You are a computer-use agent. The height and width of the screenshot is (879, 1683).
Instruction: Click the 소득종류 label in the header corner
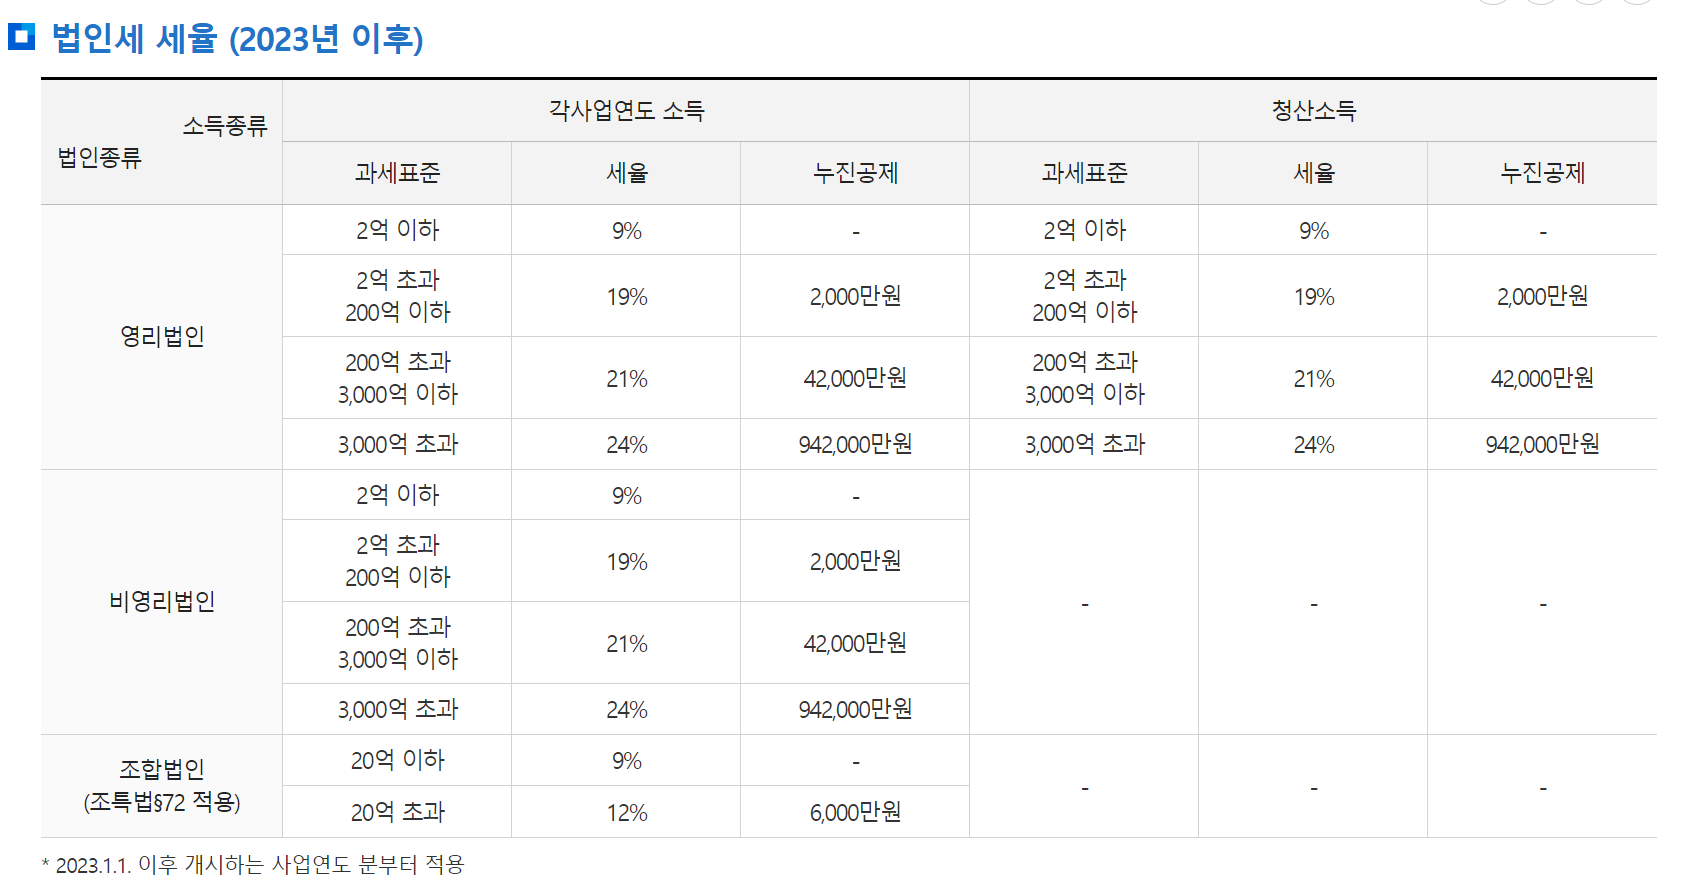tap(225, 125)
